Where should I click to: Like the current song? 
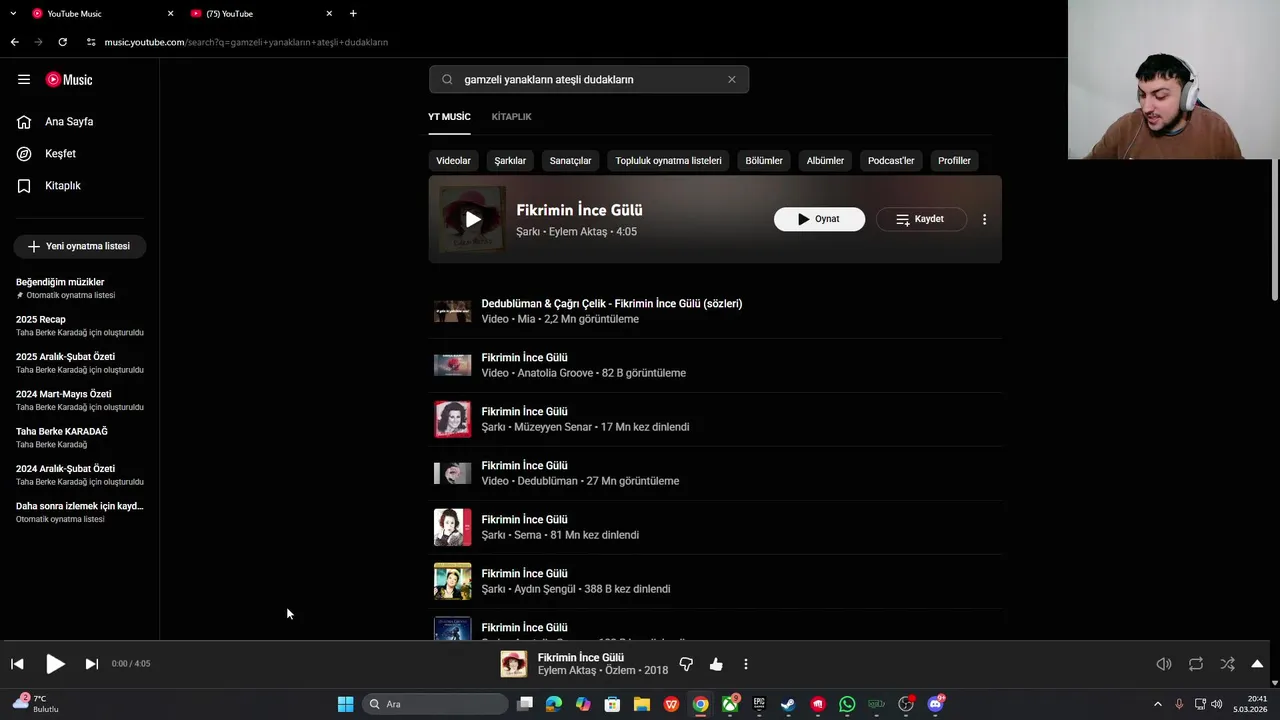pos(716,664)
